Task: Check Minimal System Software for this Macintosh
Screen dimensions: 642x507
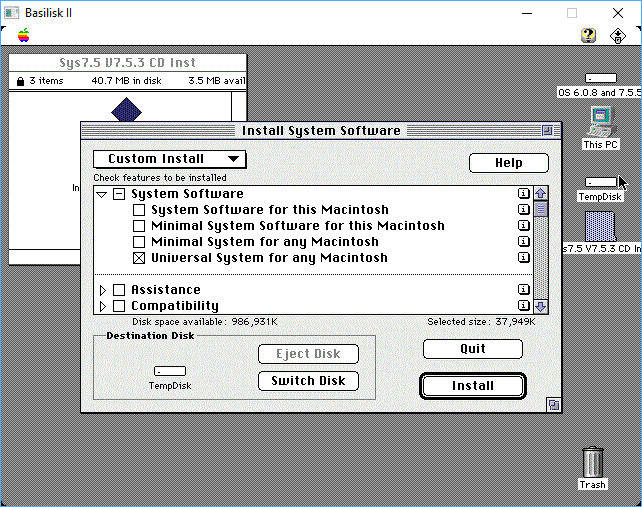Action: click(139, 226)
